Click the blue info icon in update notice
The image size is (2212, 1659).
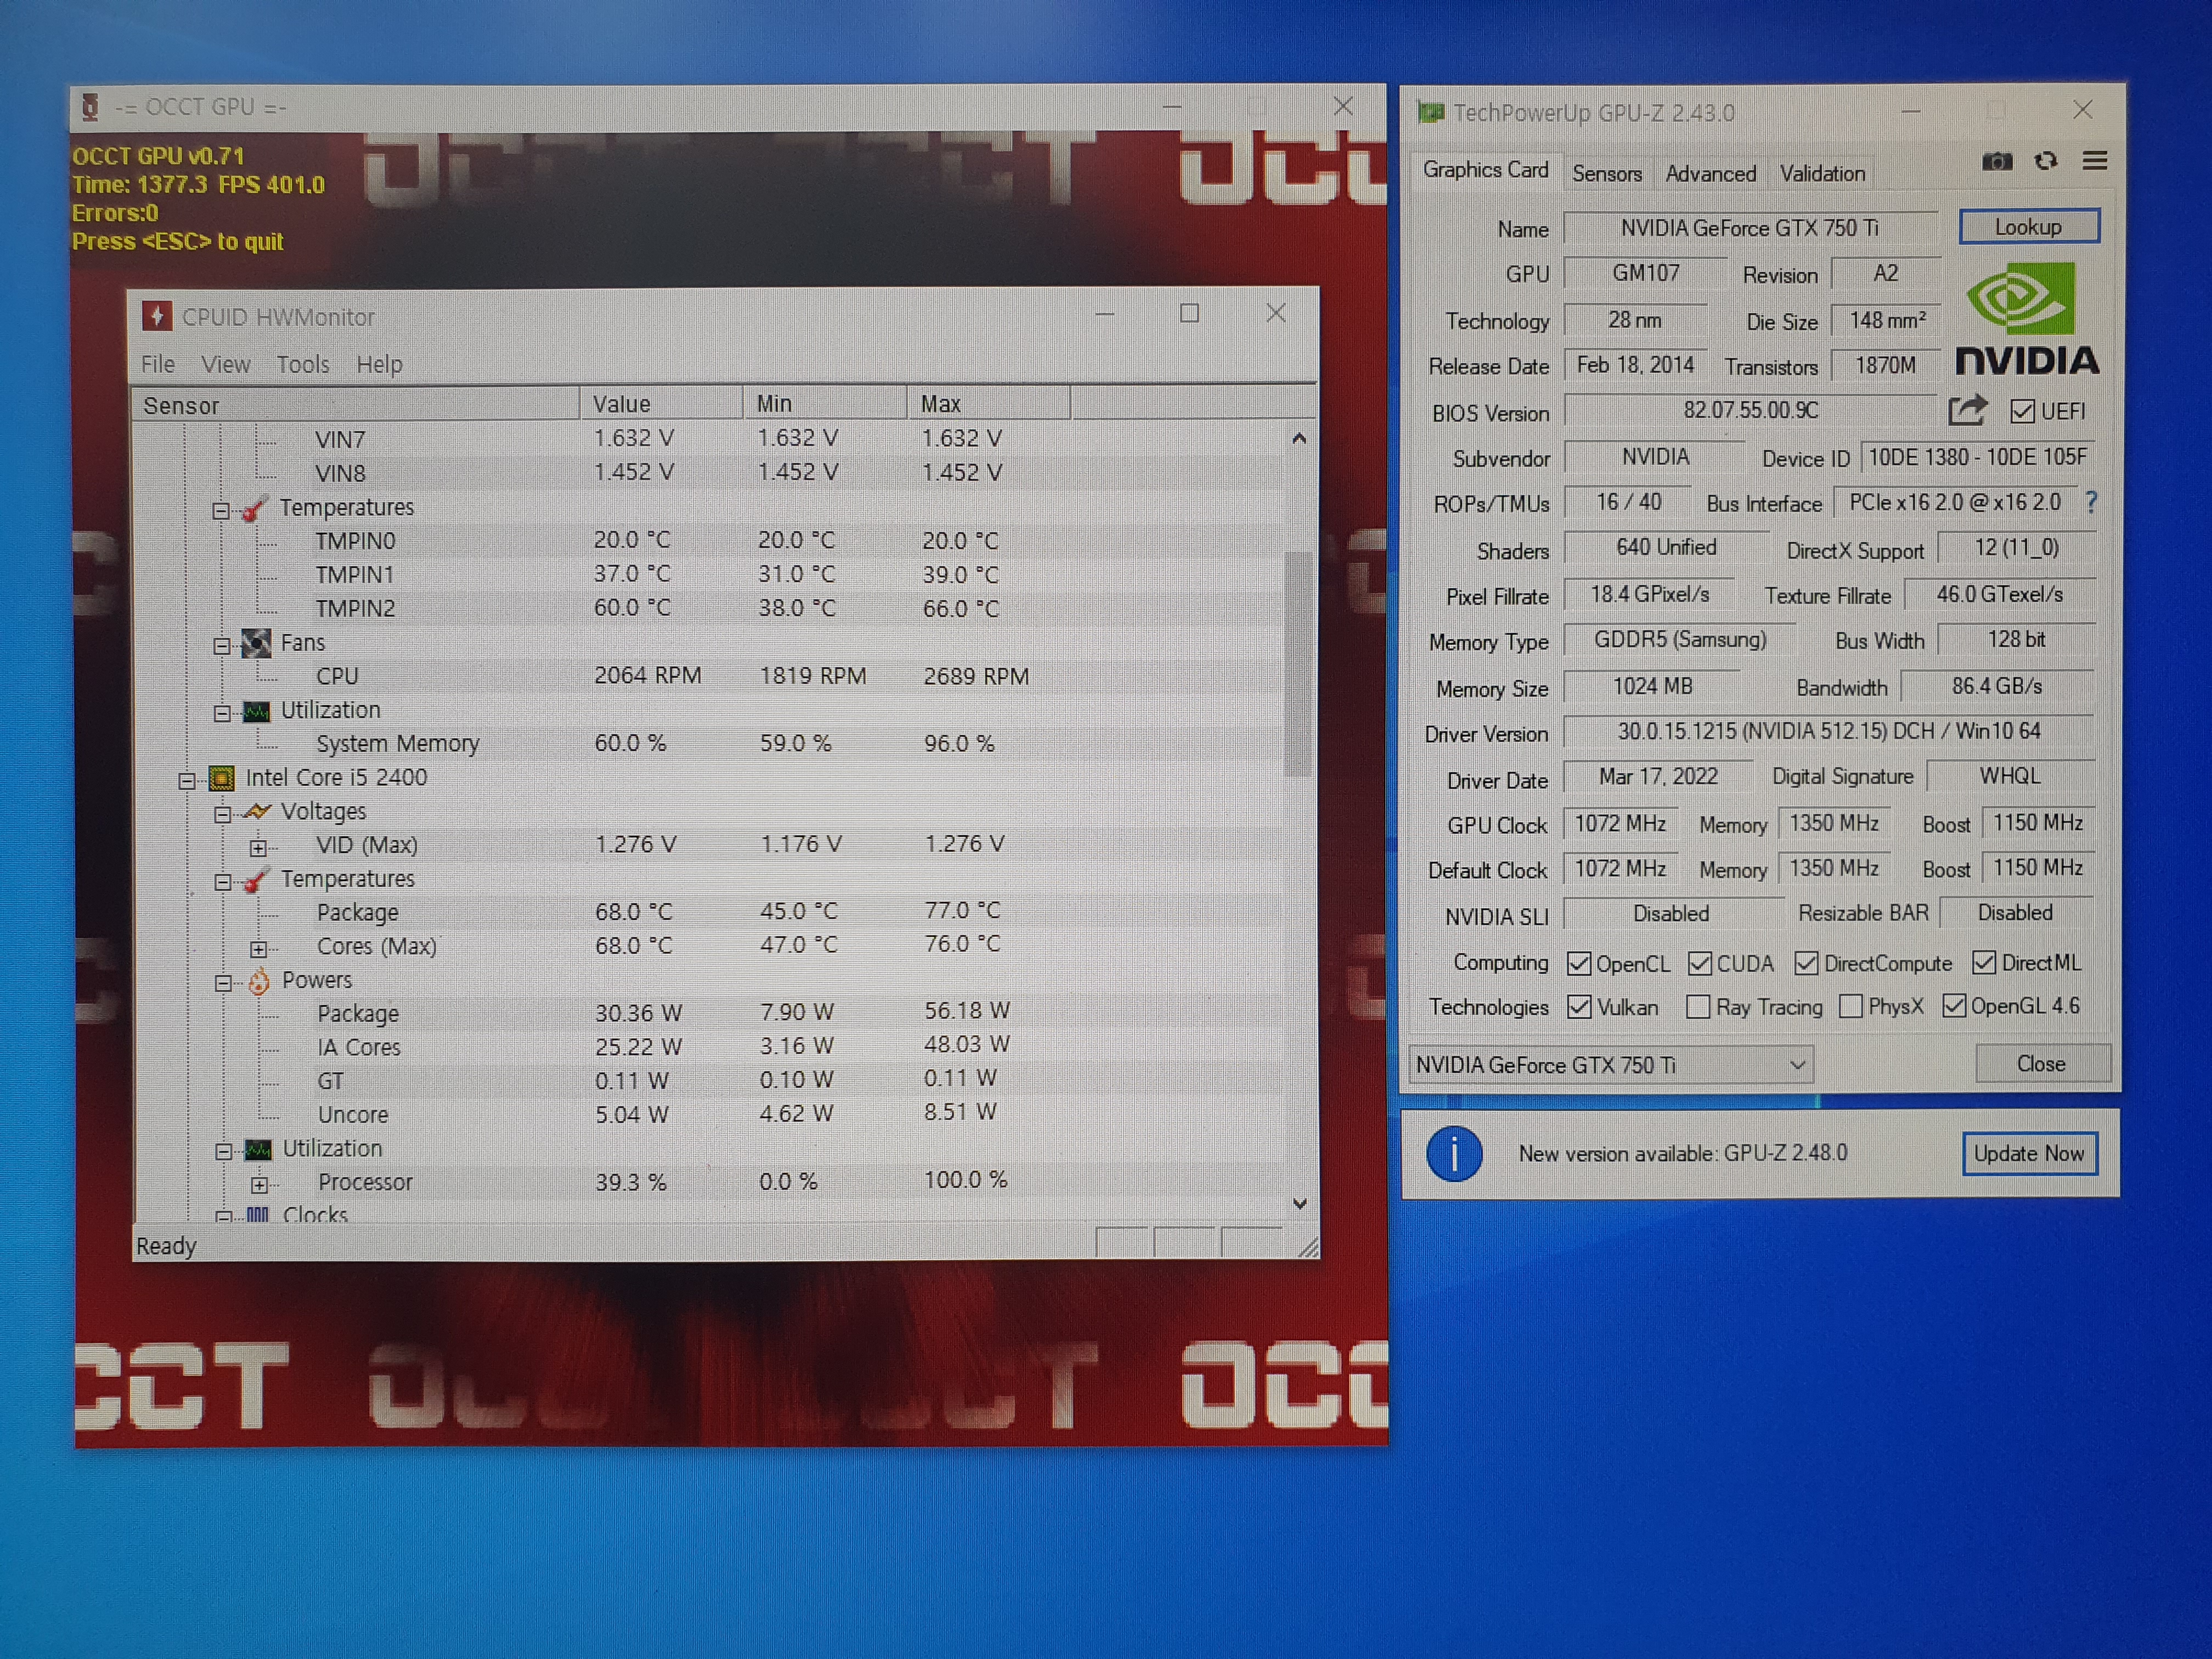pos(1453,1154)
